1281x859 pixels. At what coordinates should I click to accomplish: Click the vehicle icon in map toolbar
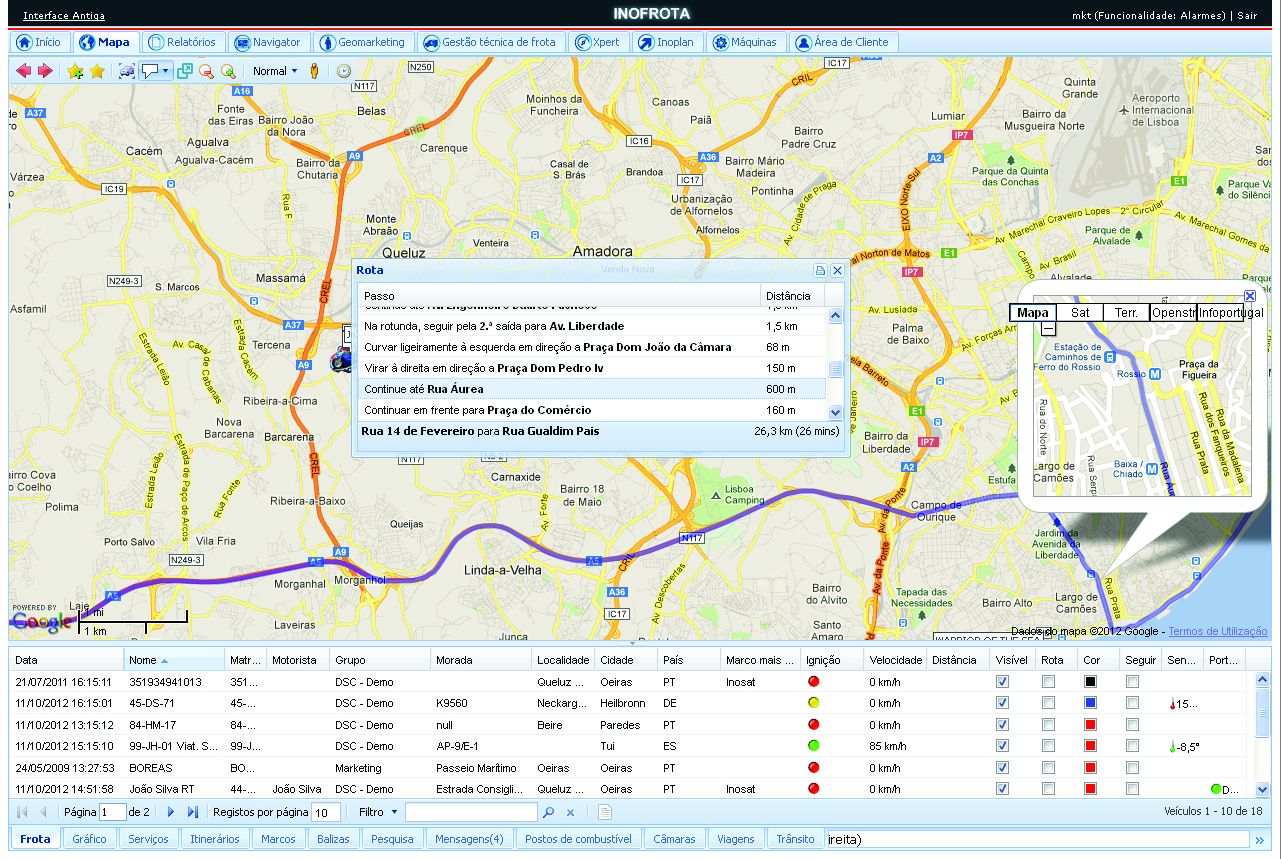(x=127, y=71)
